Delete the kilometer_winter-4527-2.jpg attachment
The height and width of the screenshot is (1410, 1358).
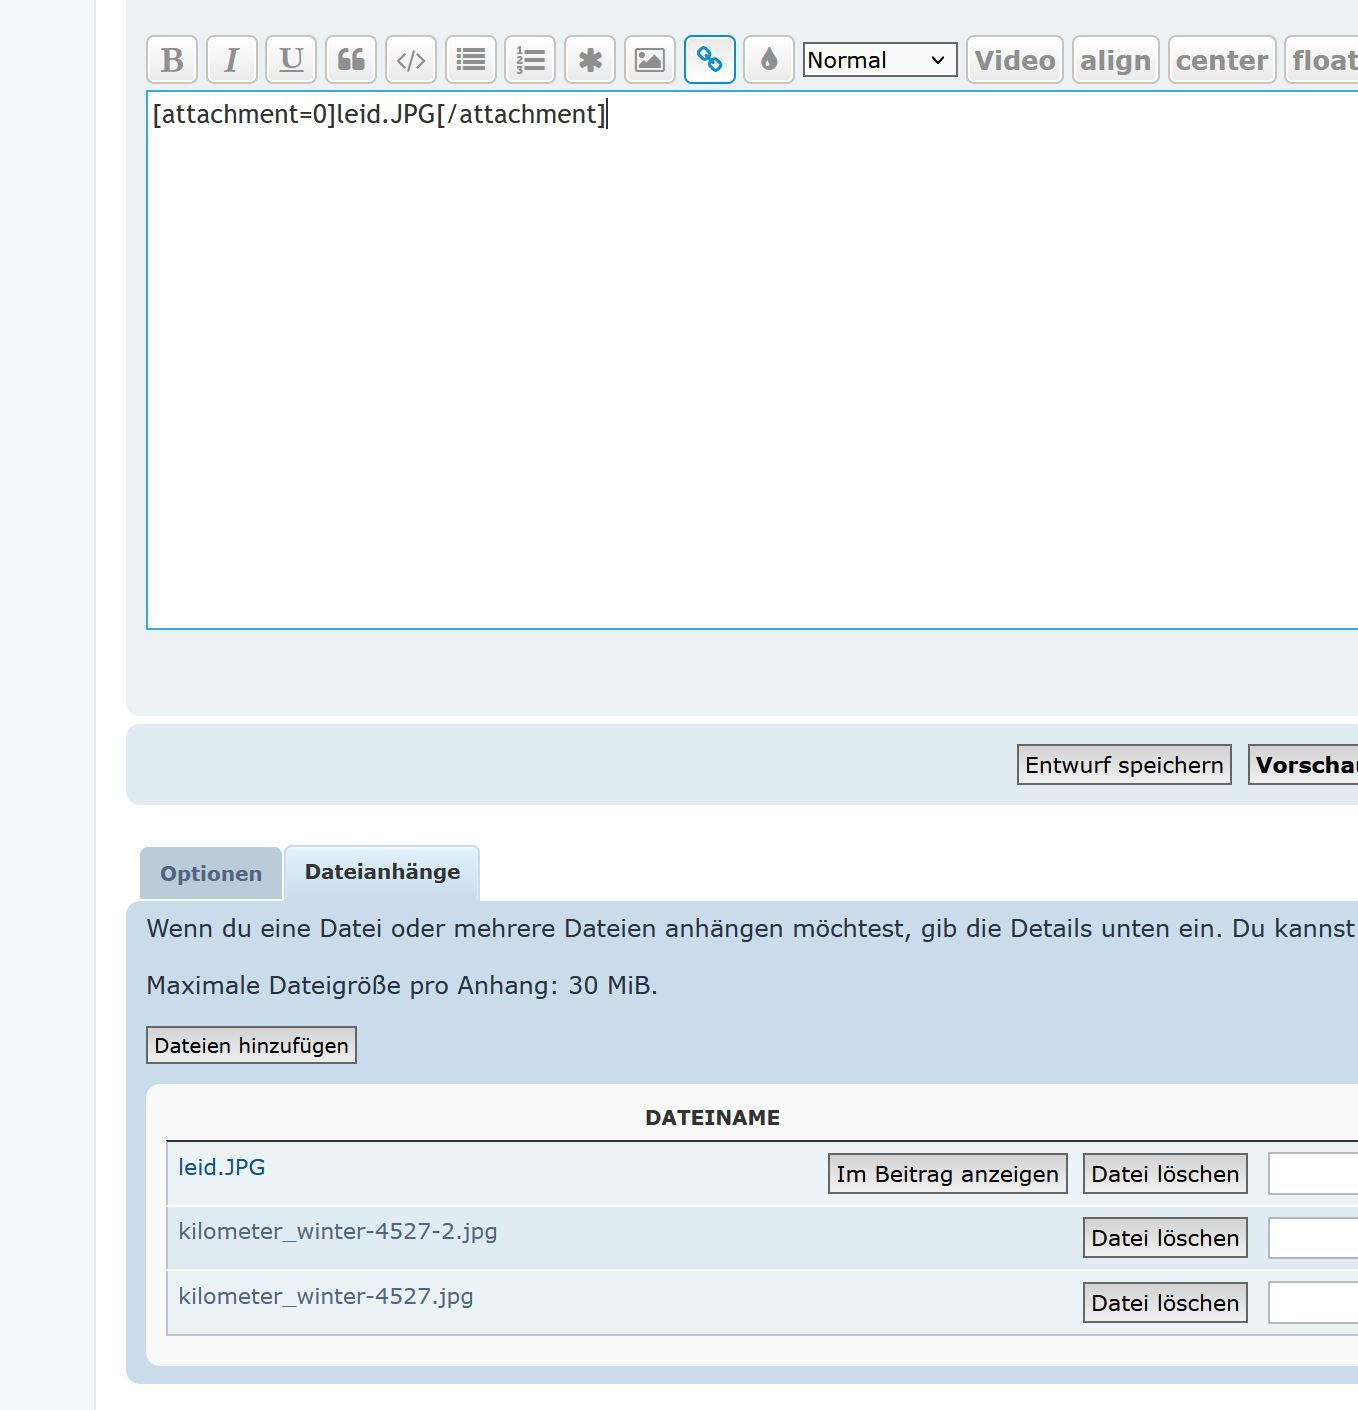pyautogui.click(x=1165, y=1238)
